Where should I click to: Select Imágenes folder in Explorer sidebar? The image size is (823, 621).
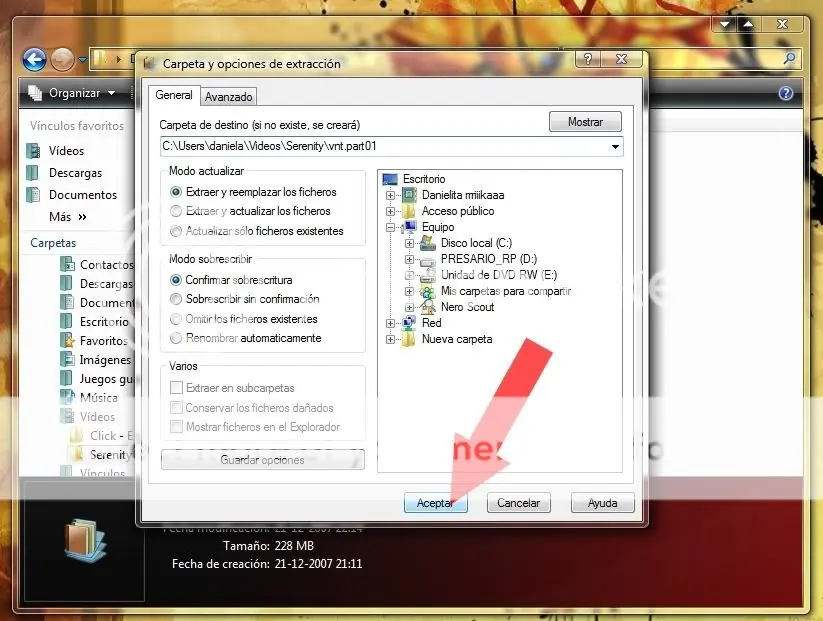(x=96, y=360)
